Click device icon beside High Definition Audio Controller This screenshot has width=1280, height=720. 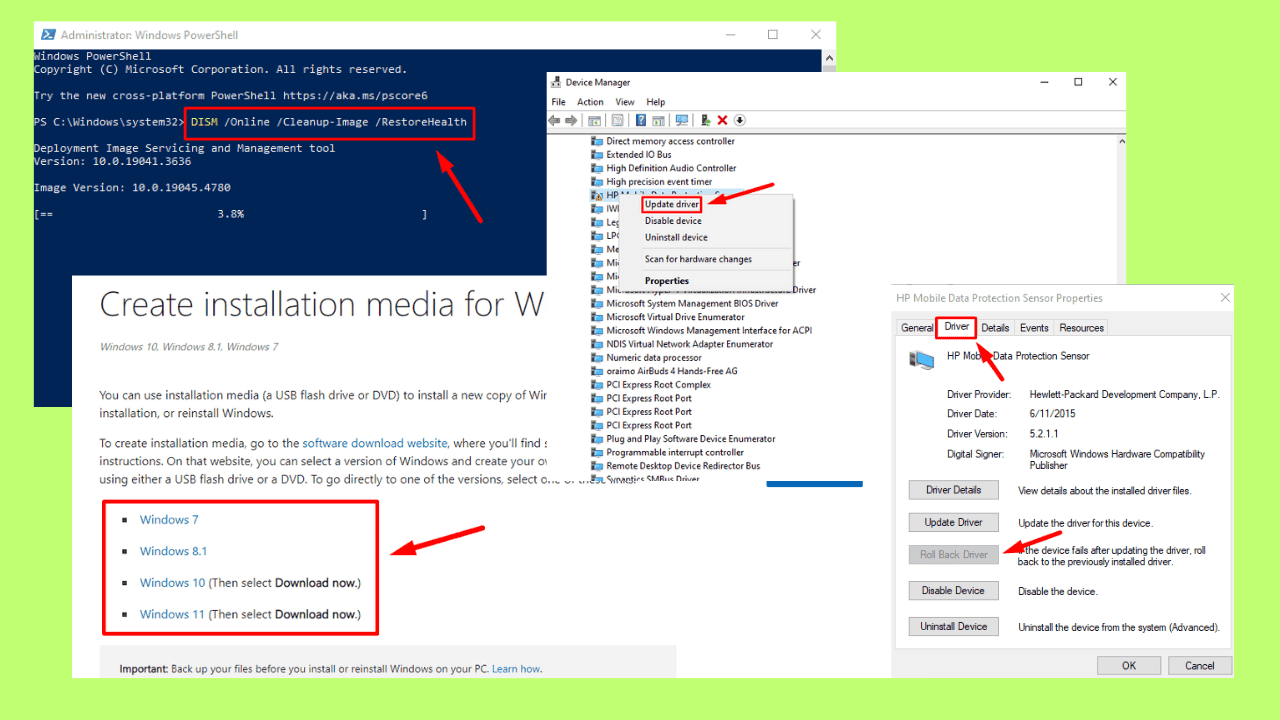tap(597, 168)
